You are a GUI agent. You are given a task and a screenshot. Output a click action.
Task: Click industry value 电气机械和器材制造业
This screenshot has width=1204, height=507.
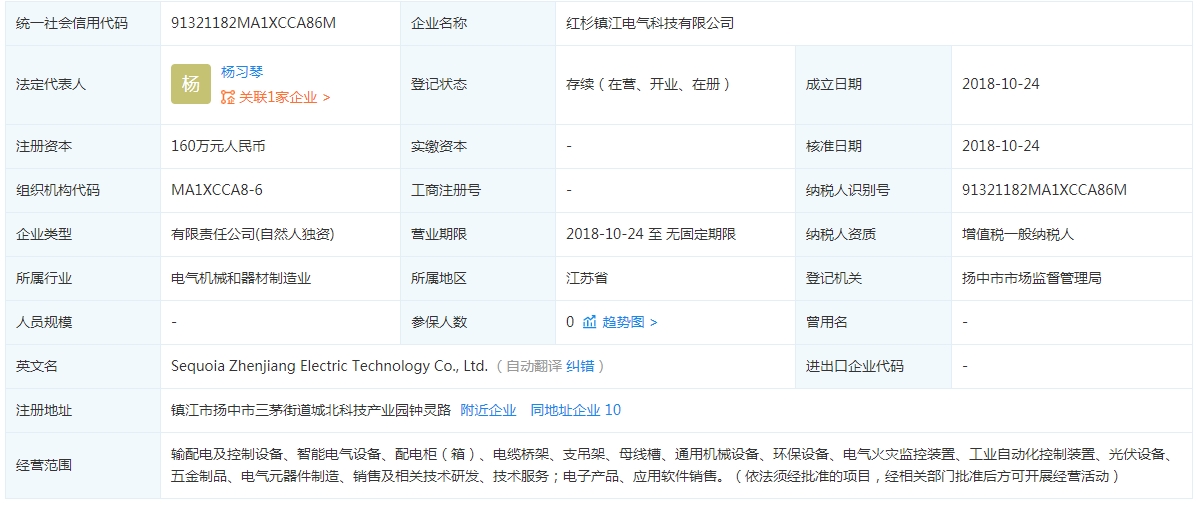pyautogui.click(x=241, y=278)
